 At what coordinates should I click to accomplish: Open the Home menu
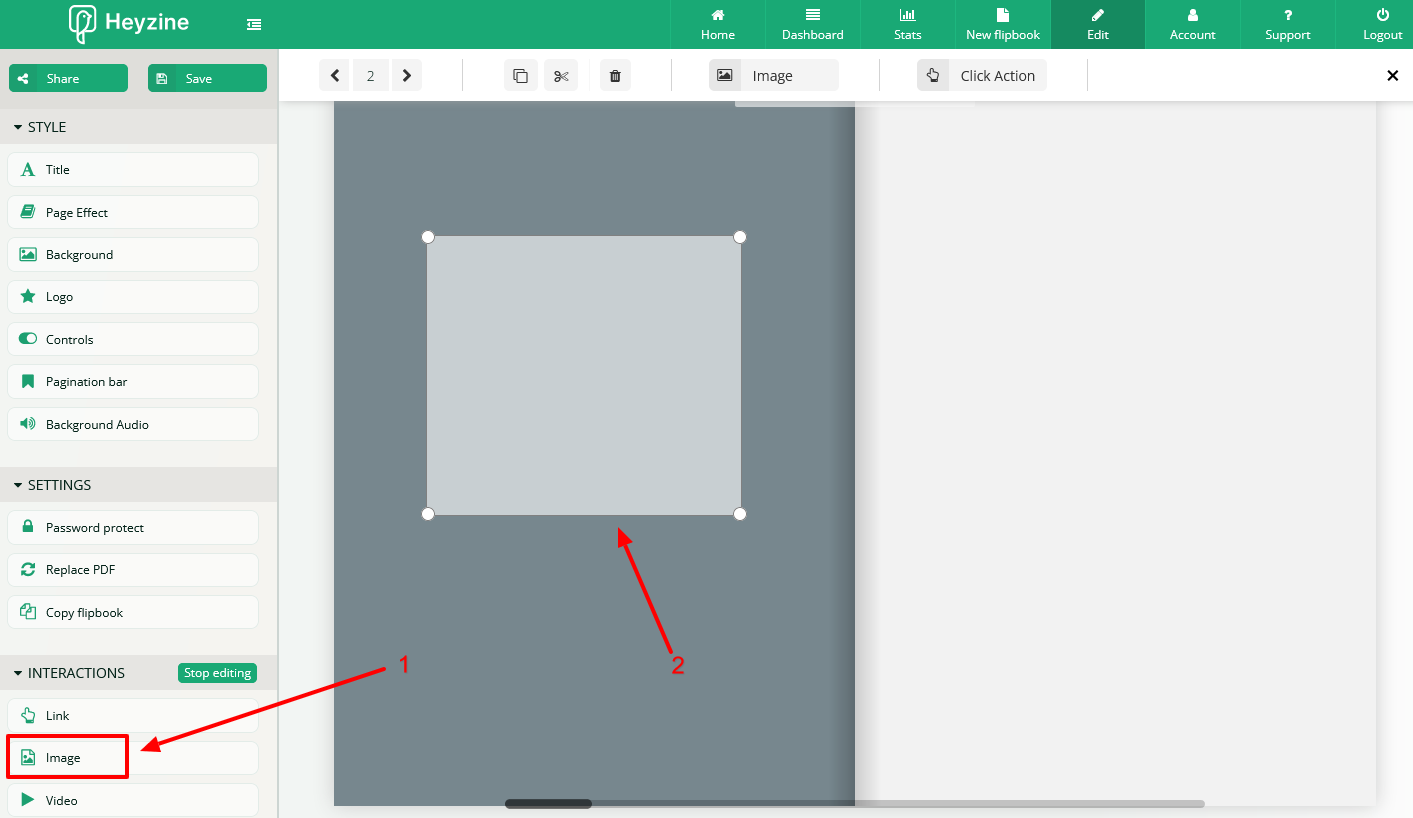[718, 24]
